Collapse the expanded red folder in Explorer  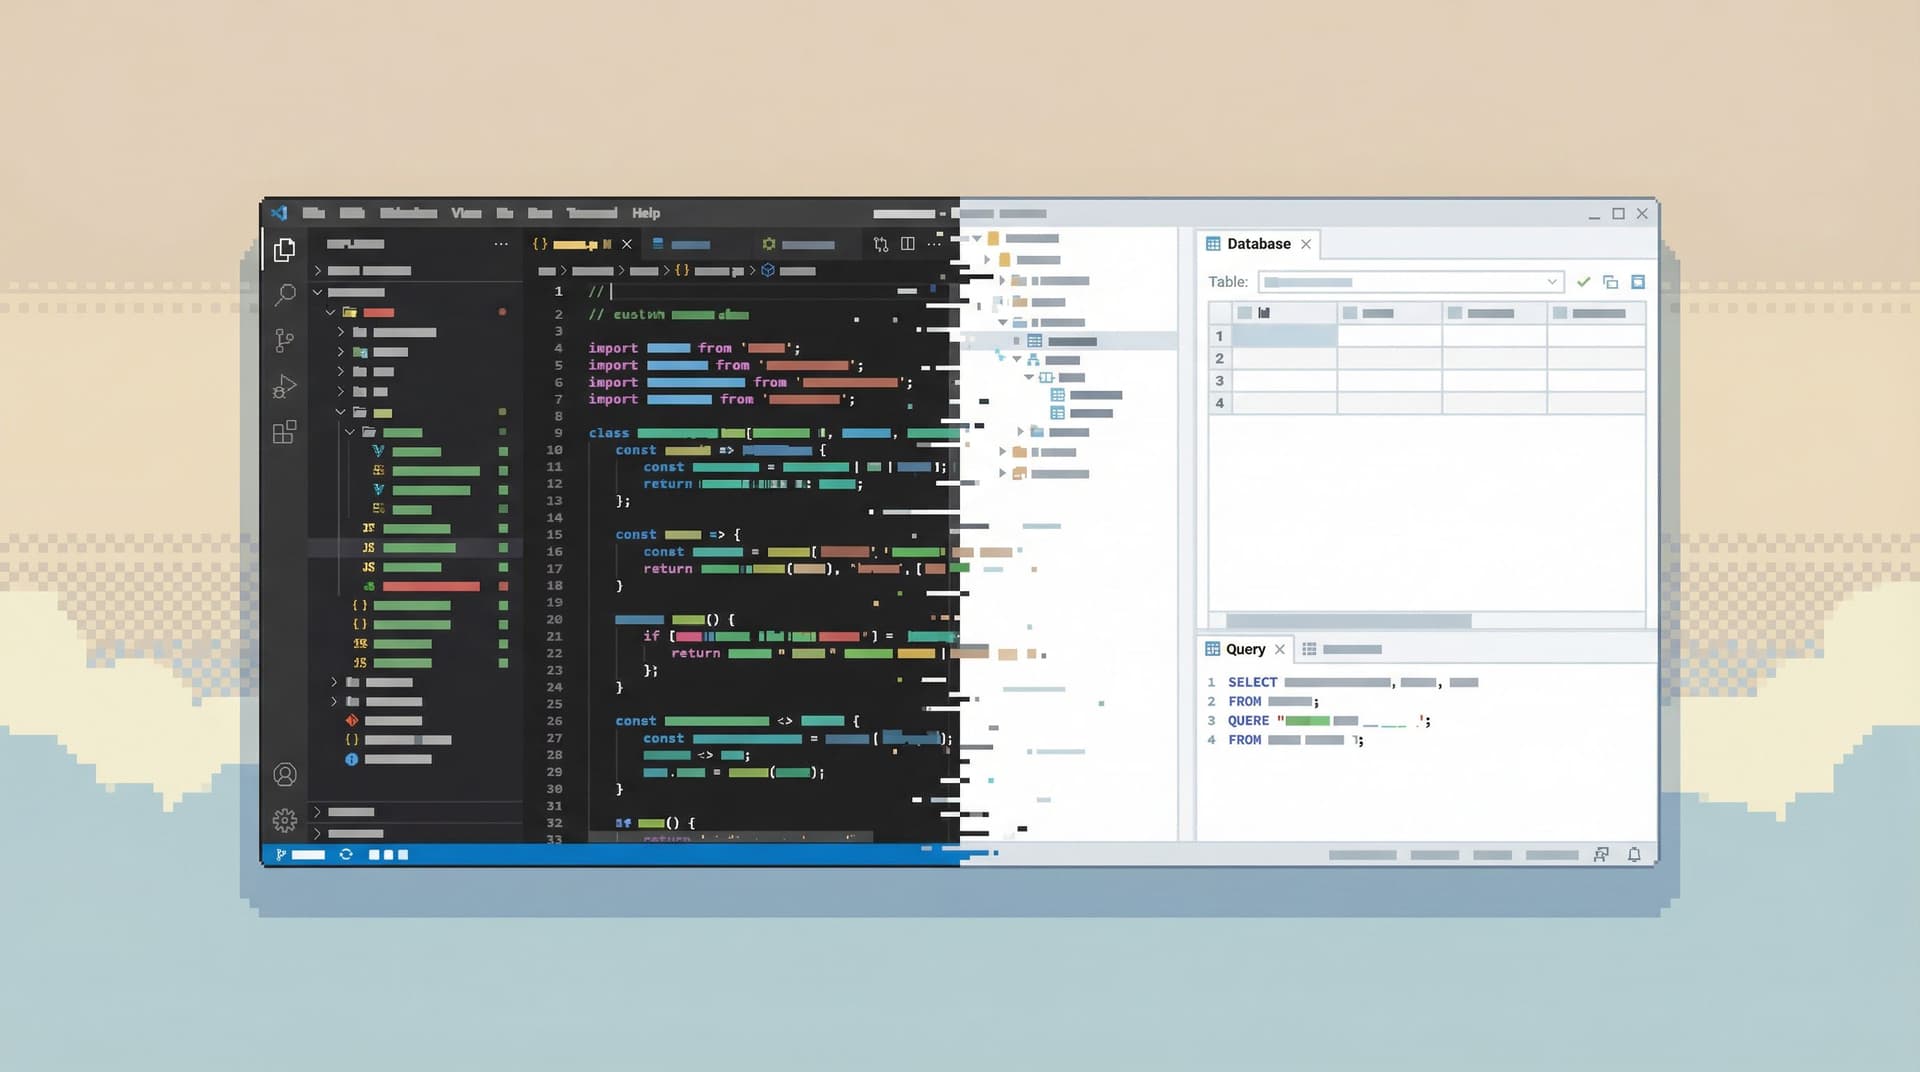[x=330, y=312]
